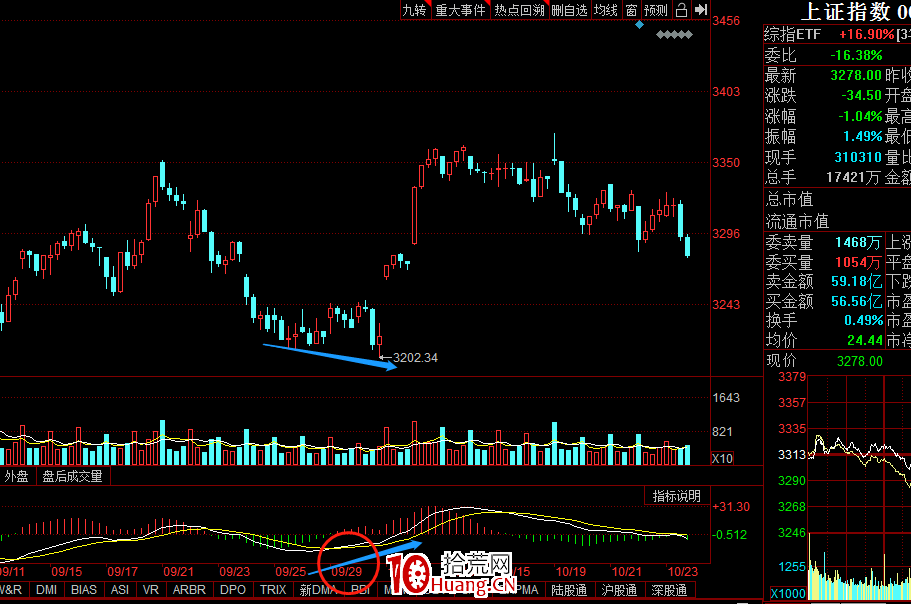The image size is (911, 604).
Task: Open 指标说明 indicator description
Action: click(676, 496)
